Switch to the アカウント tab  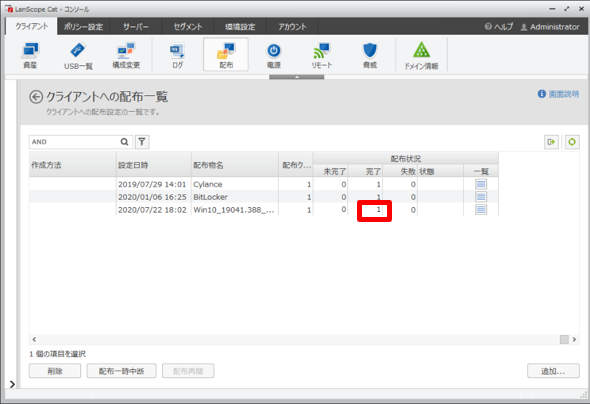292,26
